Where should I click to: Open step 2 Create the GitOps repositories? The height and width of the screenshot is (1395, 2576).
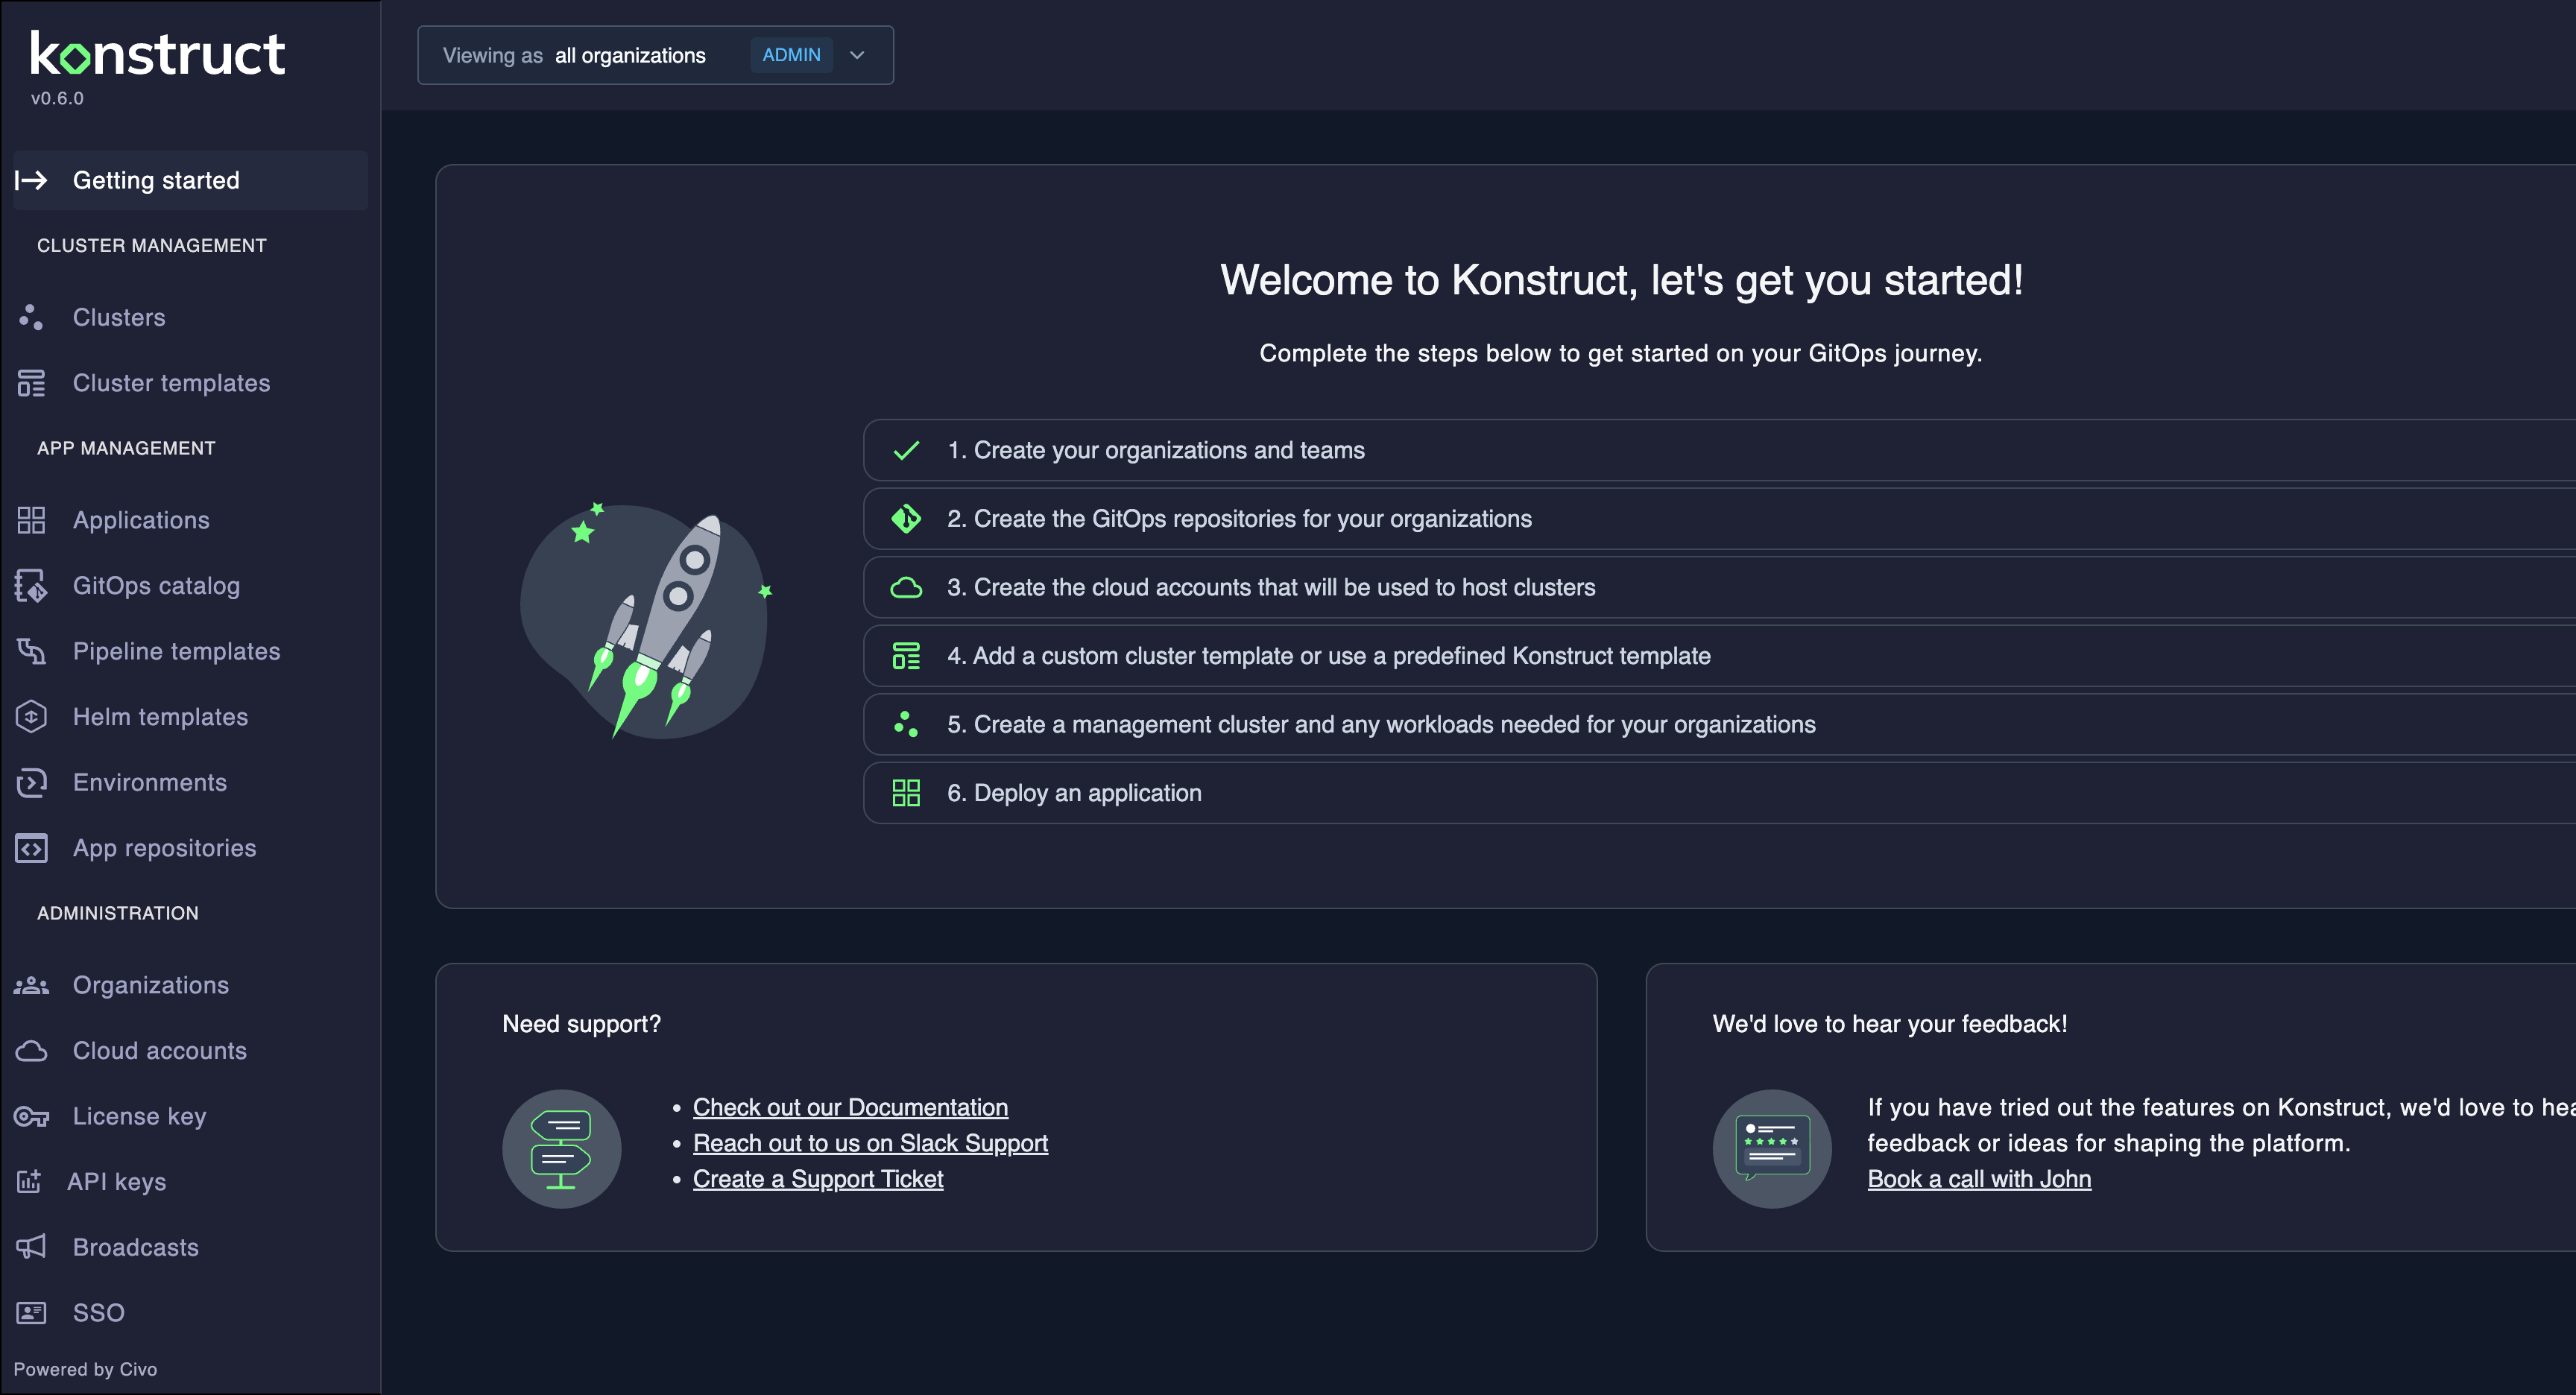pyautogui.click(x=1720, y=519)
